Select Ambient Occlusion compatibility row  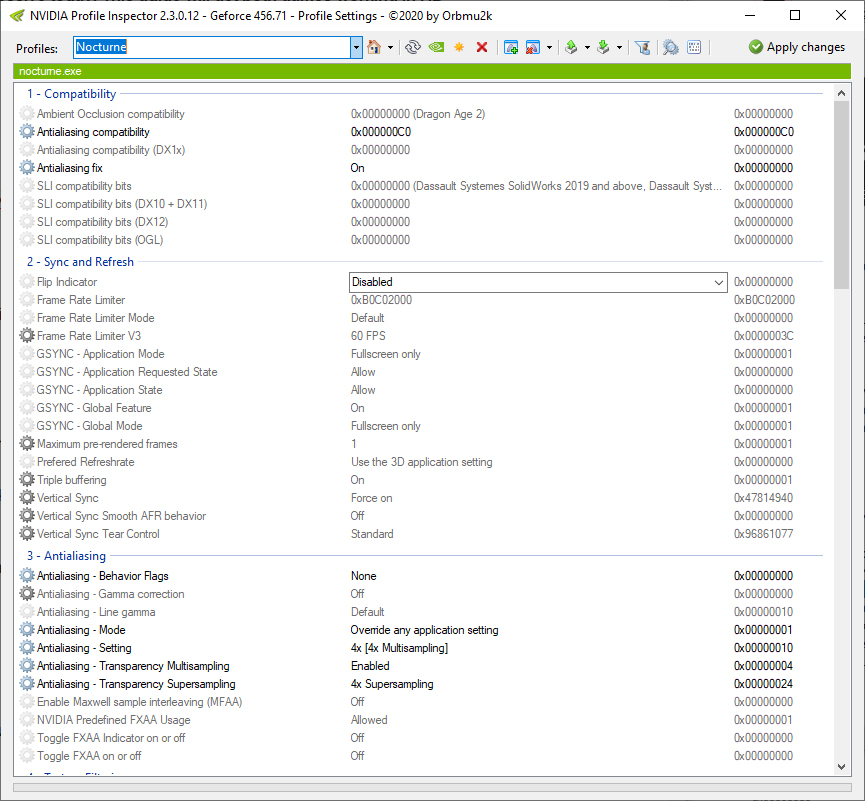click(422, 114)
